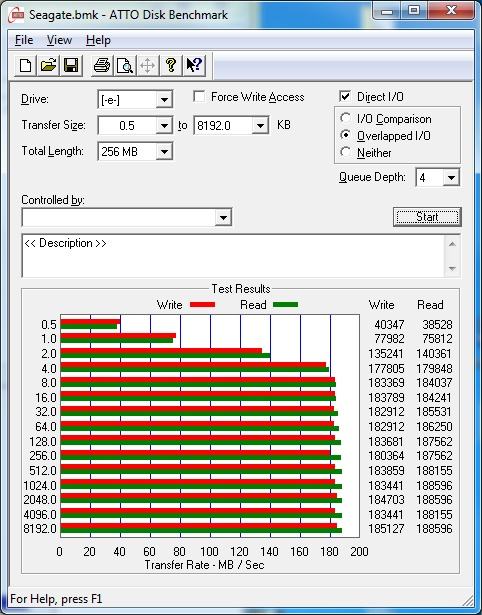Click the 128.0 row red write bar
This screenshot has height=615, width=482.
[x=198, y=437]
